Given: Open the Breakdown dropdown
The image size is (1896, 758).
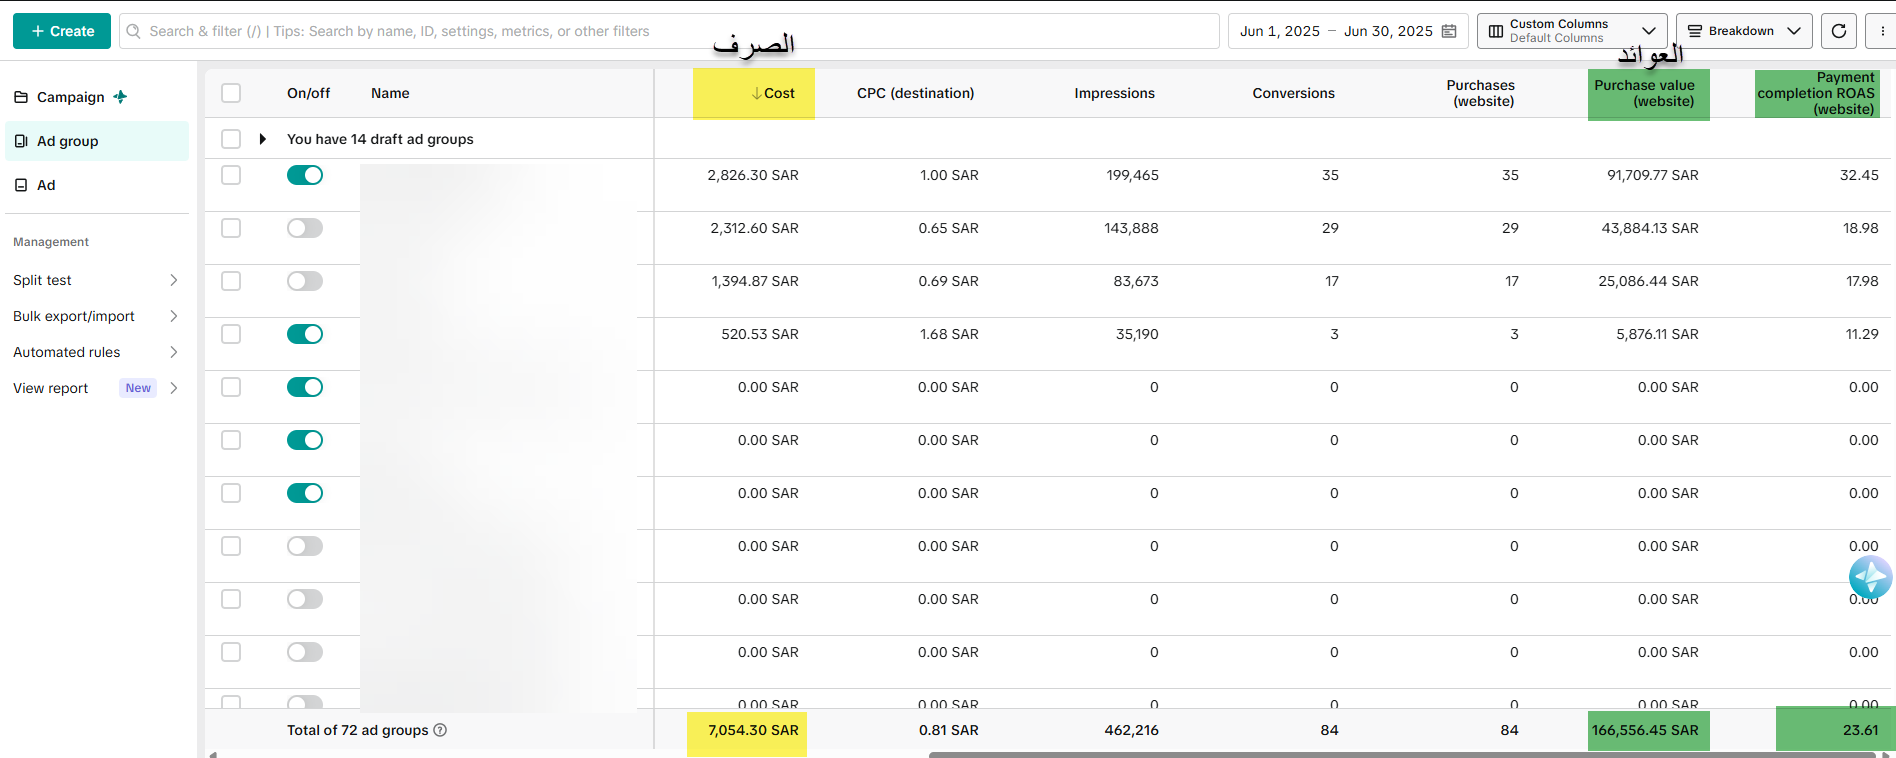Looking at the screenshot, I should [x=1744, y=31].
